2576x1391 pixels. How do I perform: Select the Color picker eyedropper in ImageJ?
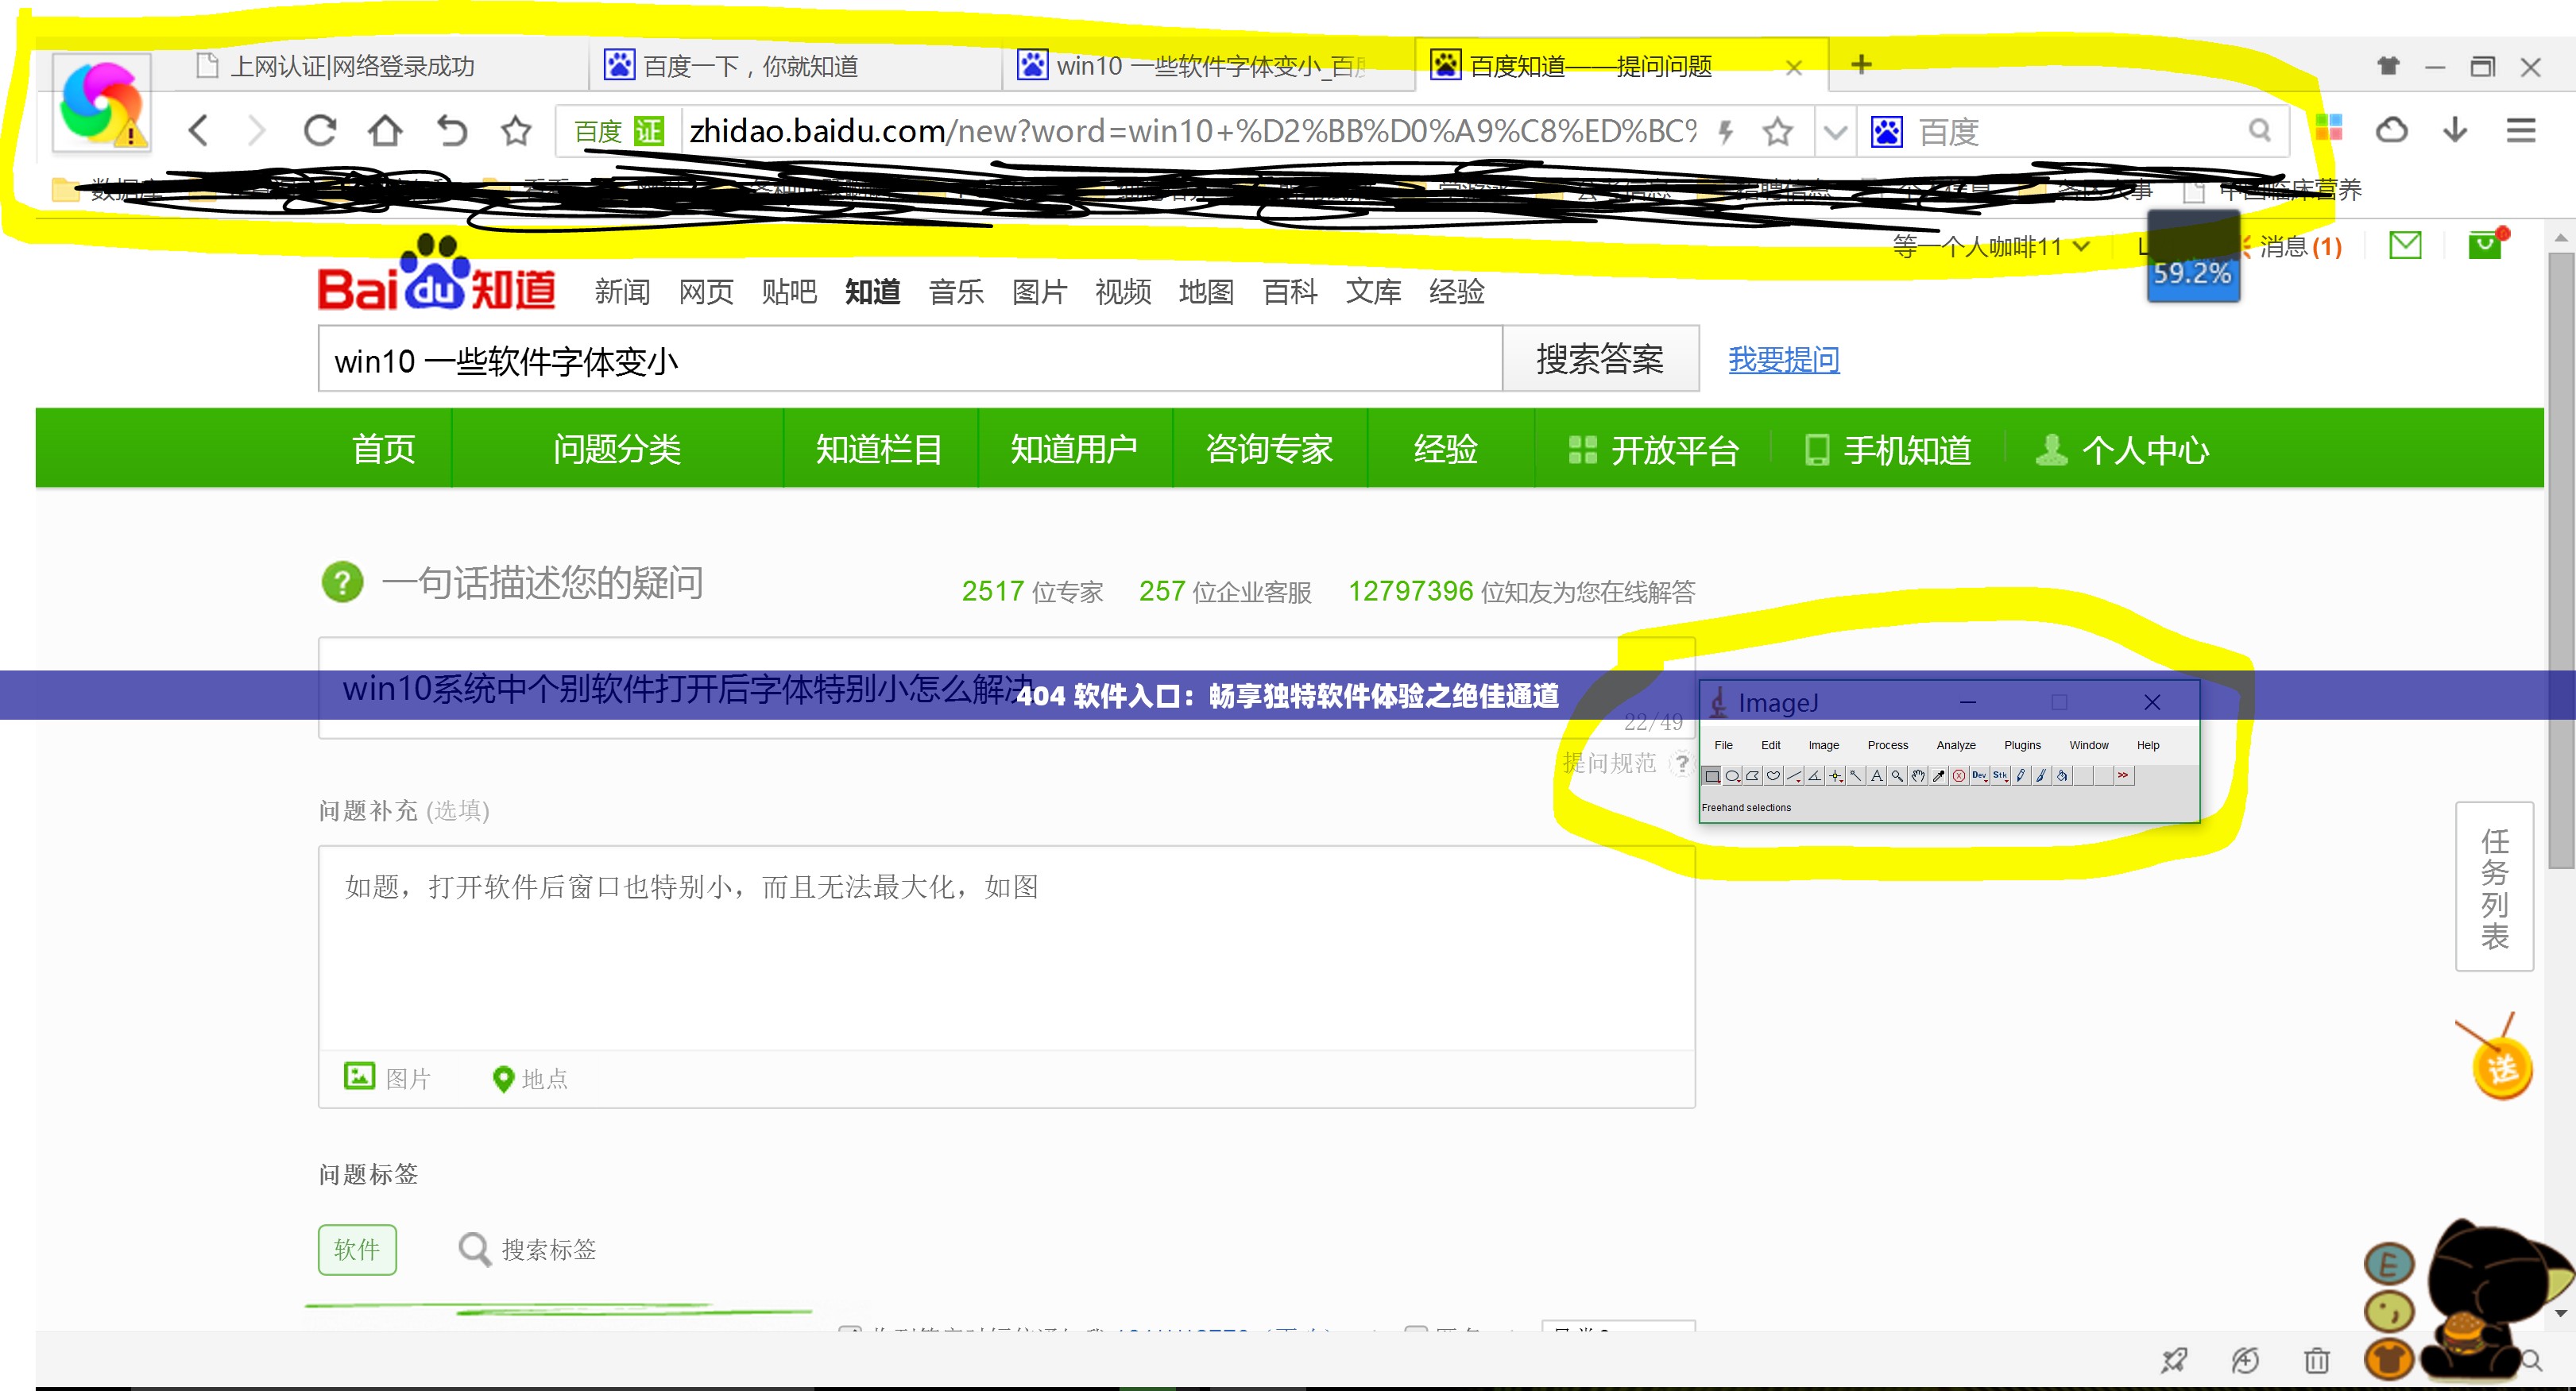click(x=1939, y=776)
